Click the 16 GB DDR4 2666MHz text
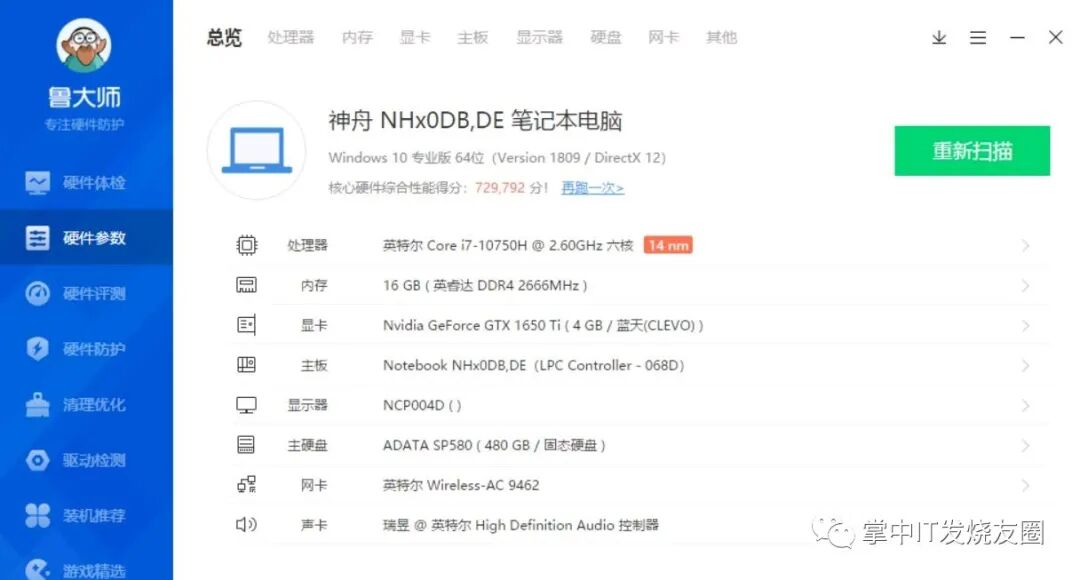Screen dimensions: 1080x580 pyautogui.click(x=485, y=285)
